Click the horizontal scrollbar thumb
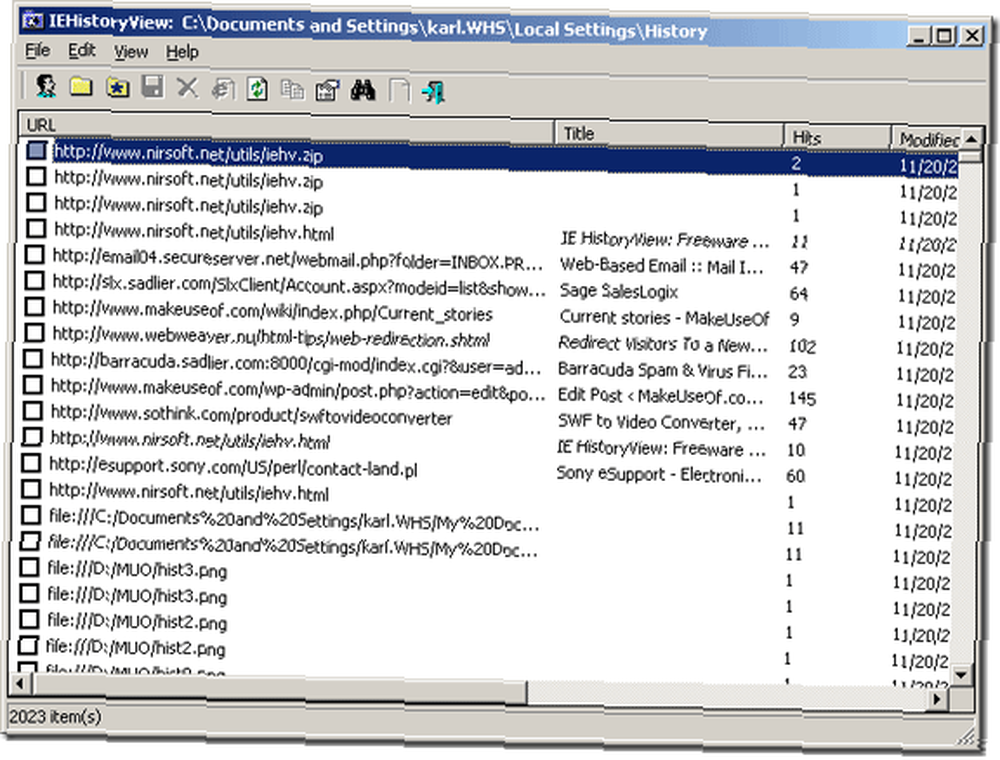This screenshot has height=760, width=1000. pos(278,689)
